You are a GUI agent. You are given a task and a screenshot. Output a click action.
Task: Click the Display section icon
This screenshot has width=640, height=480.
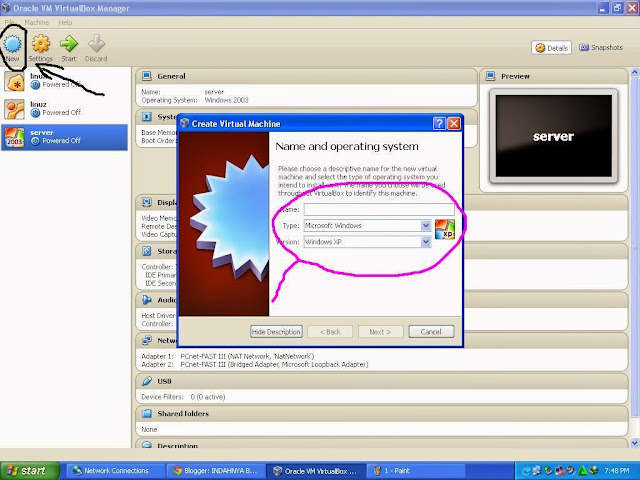[147, 202]
